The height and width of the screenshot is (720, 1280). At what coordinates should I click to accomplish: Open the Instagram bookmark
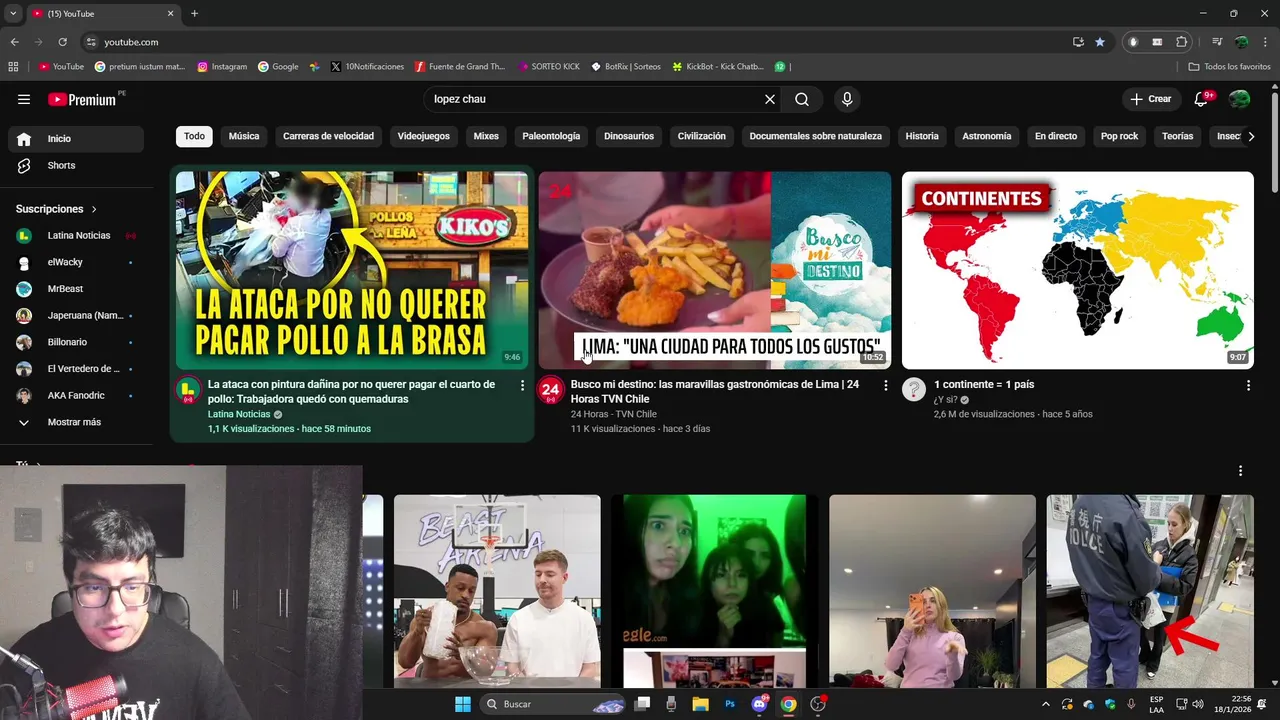pyautogui.click(x=222, y=67)
